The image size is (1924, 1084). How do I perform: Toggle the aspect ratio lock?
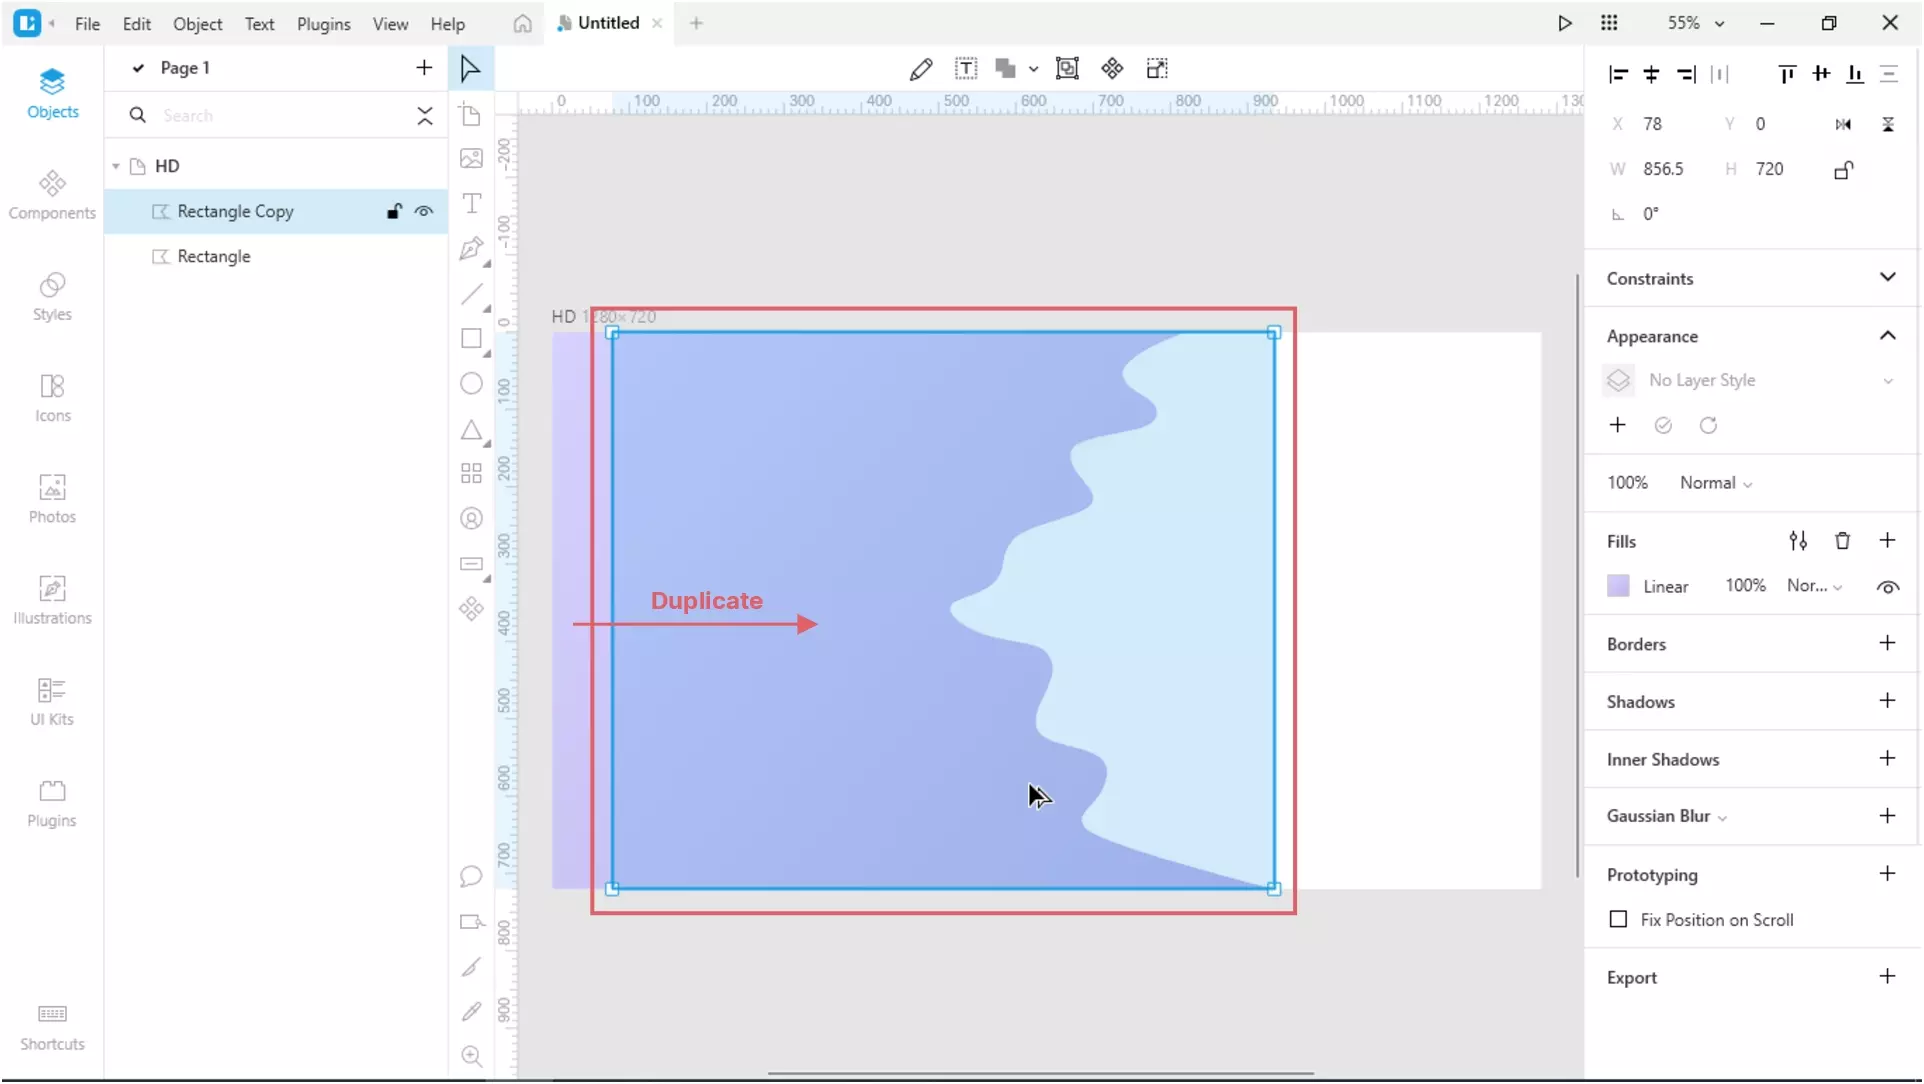(1844, 170)
